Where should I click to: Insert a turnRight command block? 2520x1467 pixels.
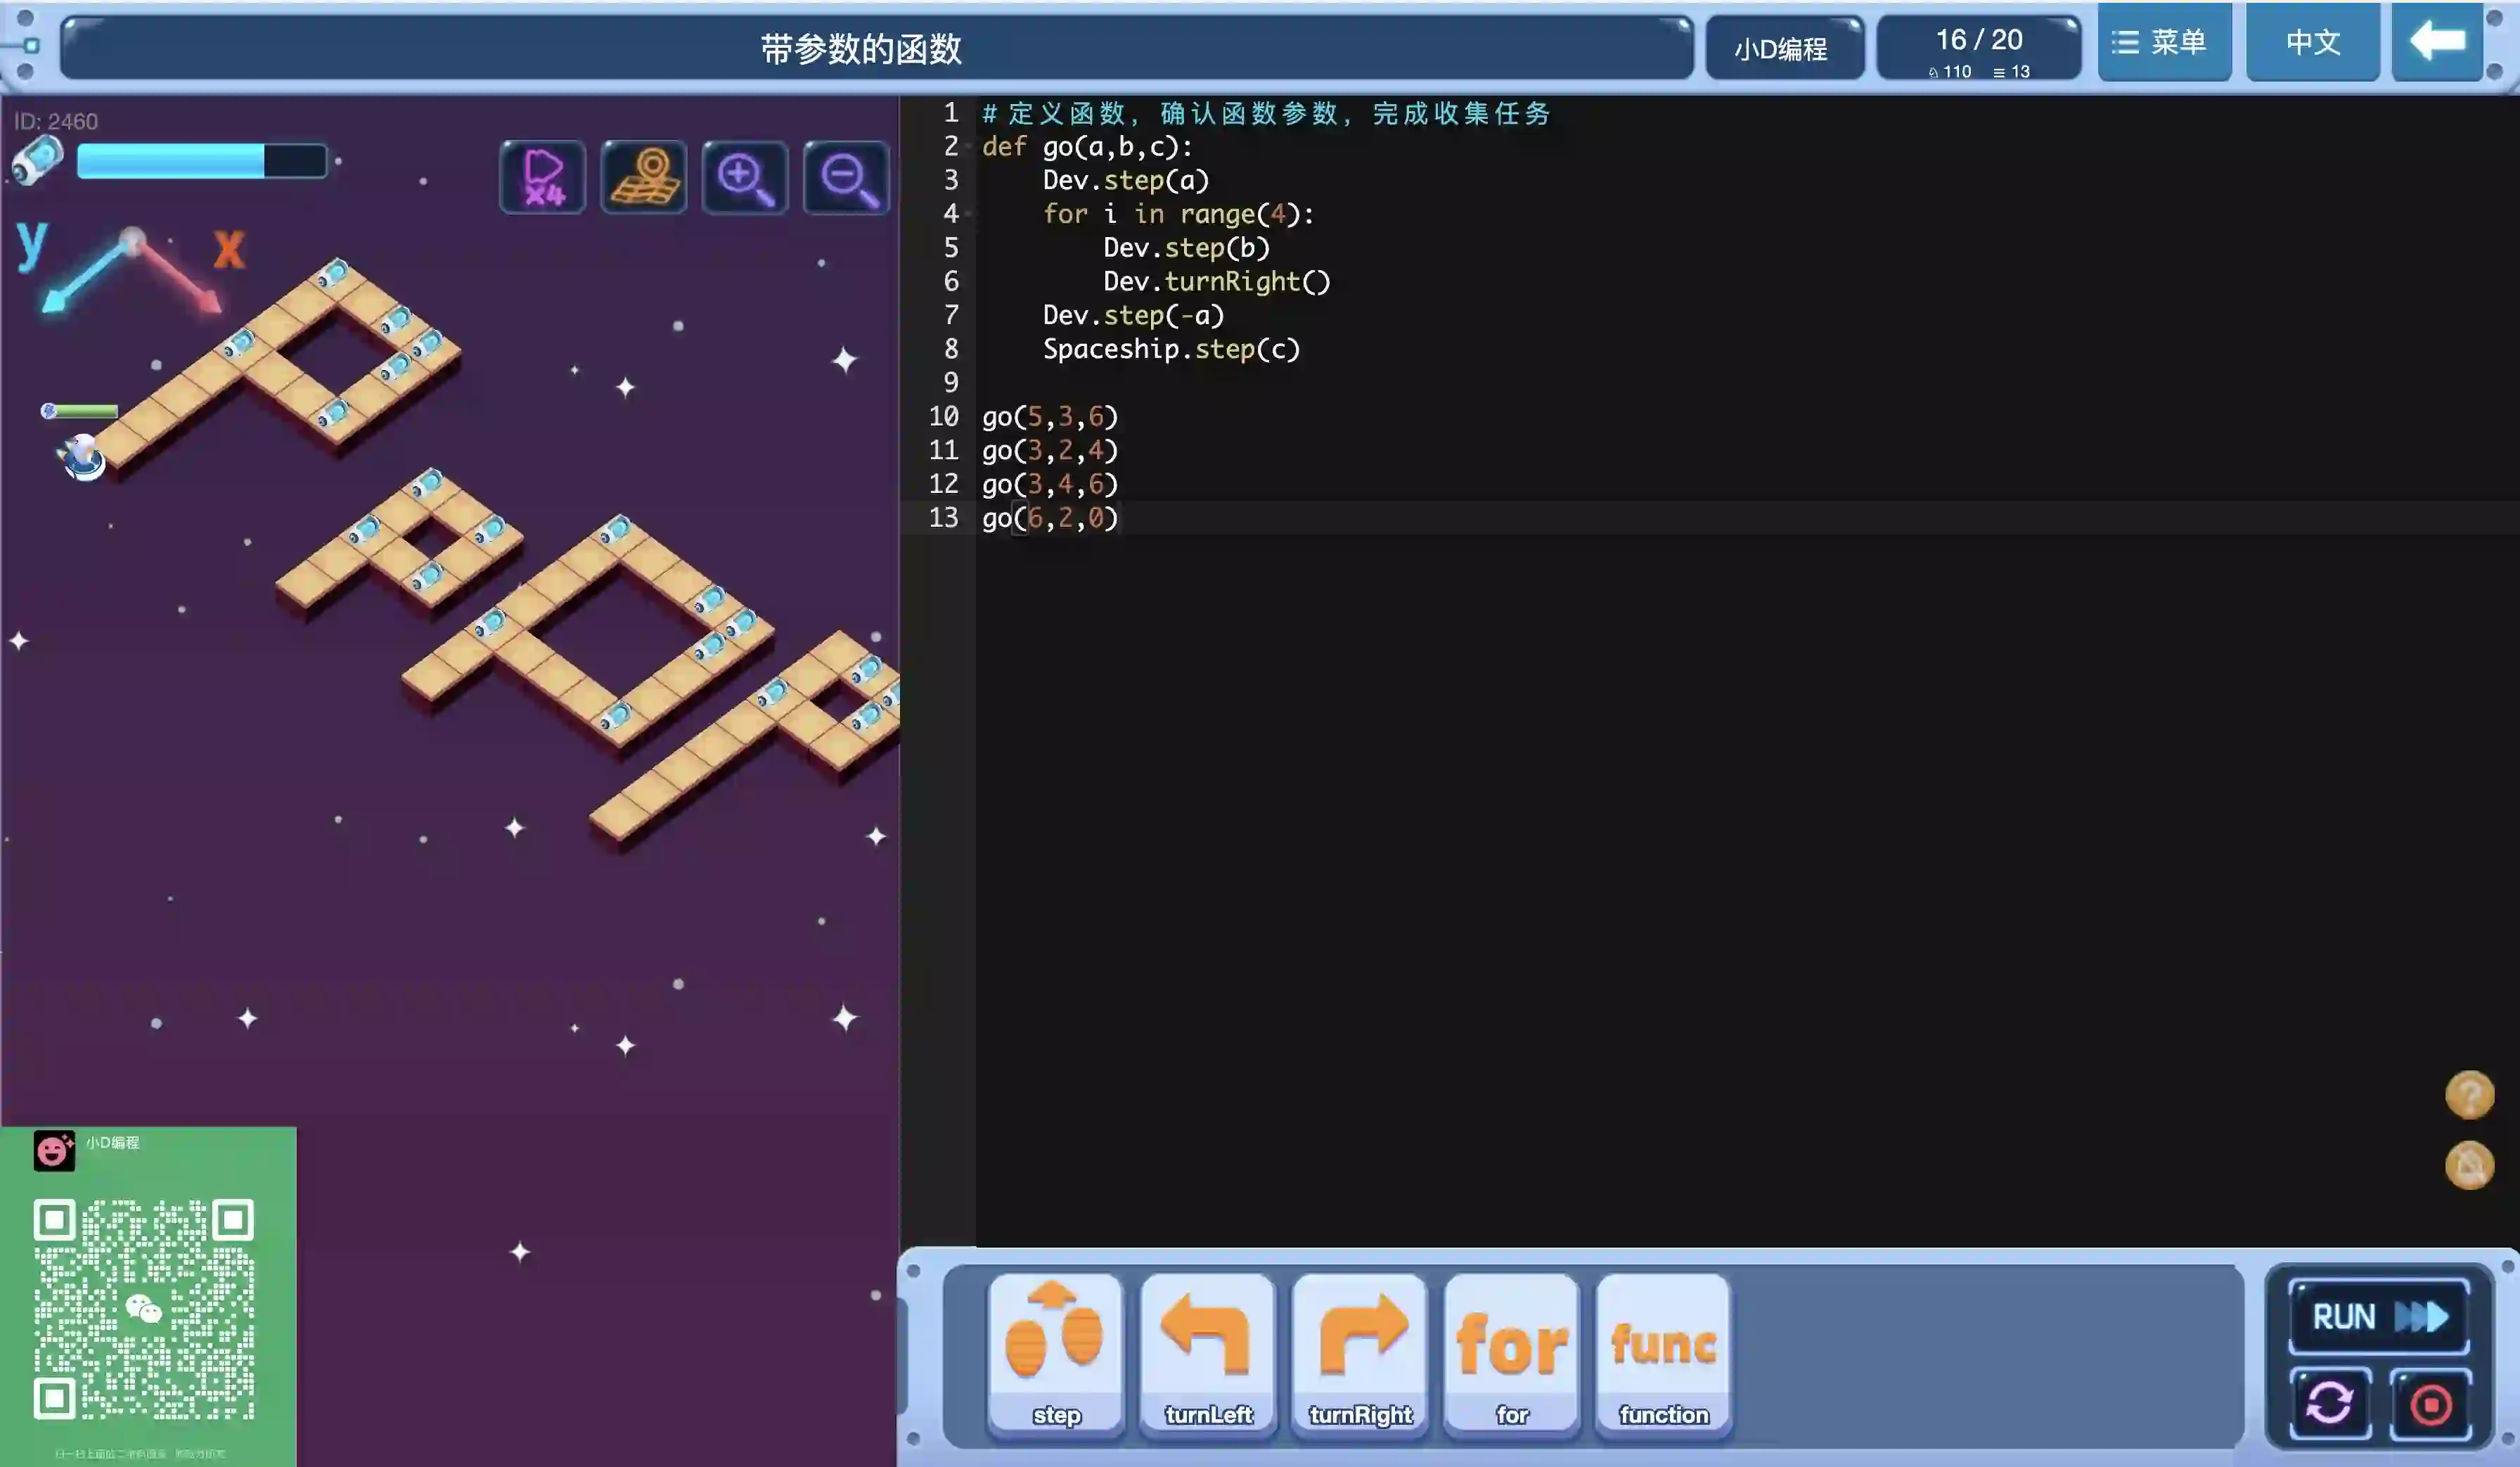1360,1353
